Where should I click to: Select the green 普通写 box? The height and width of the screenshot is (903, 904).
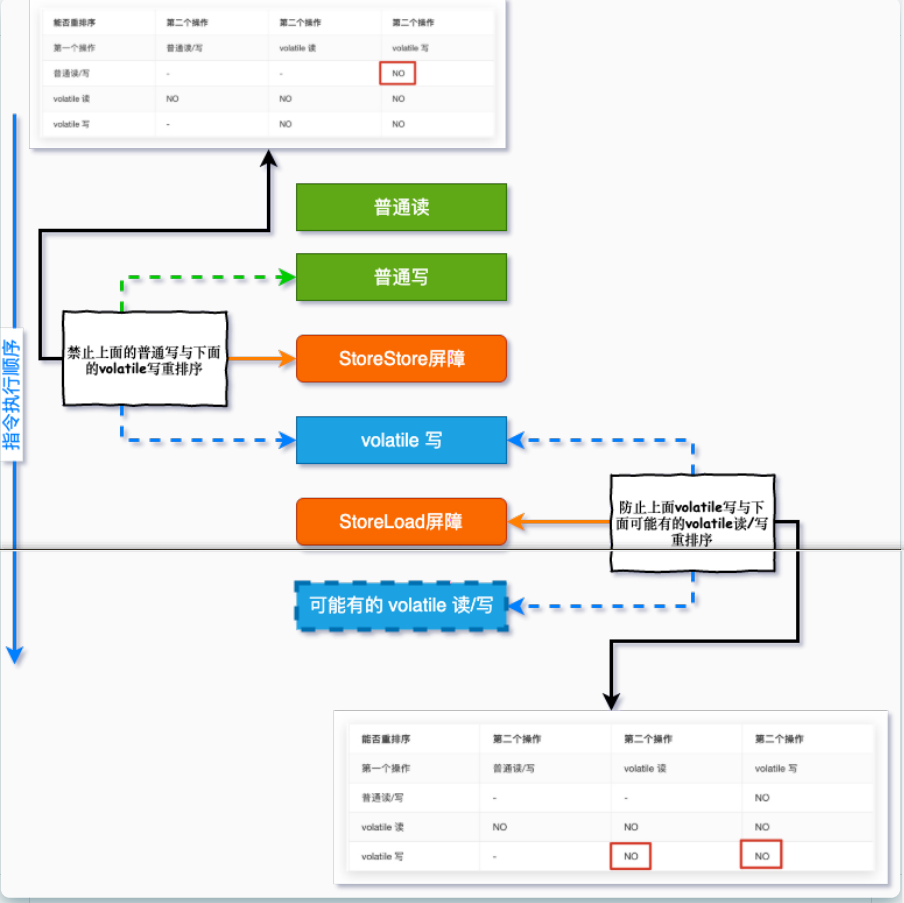pos(401,277)
